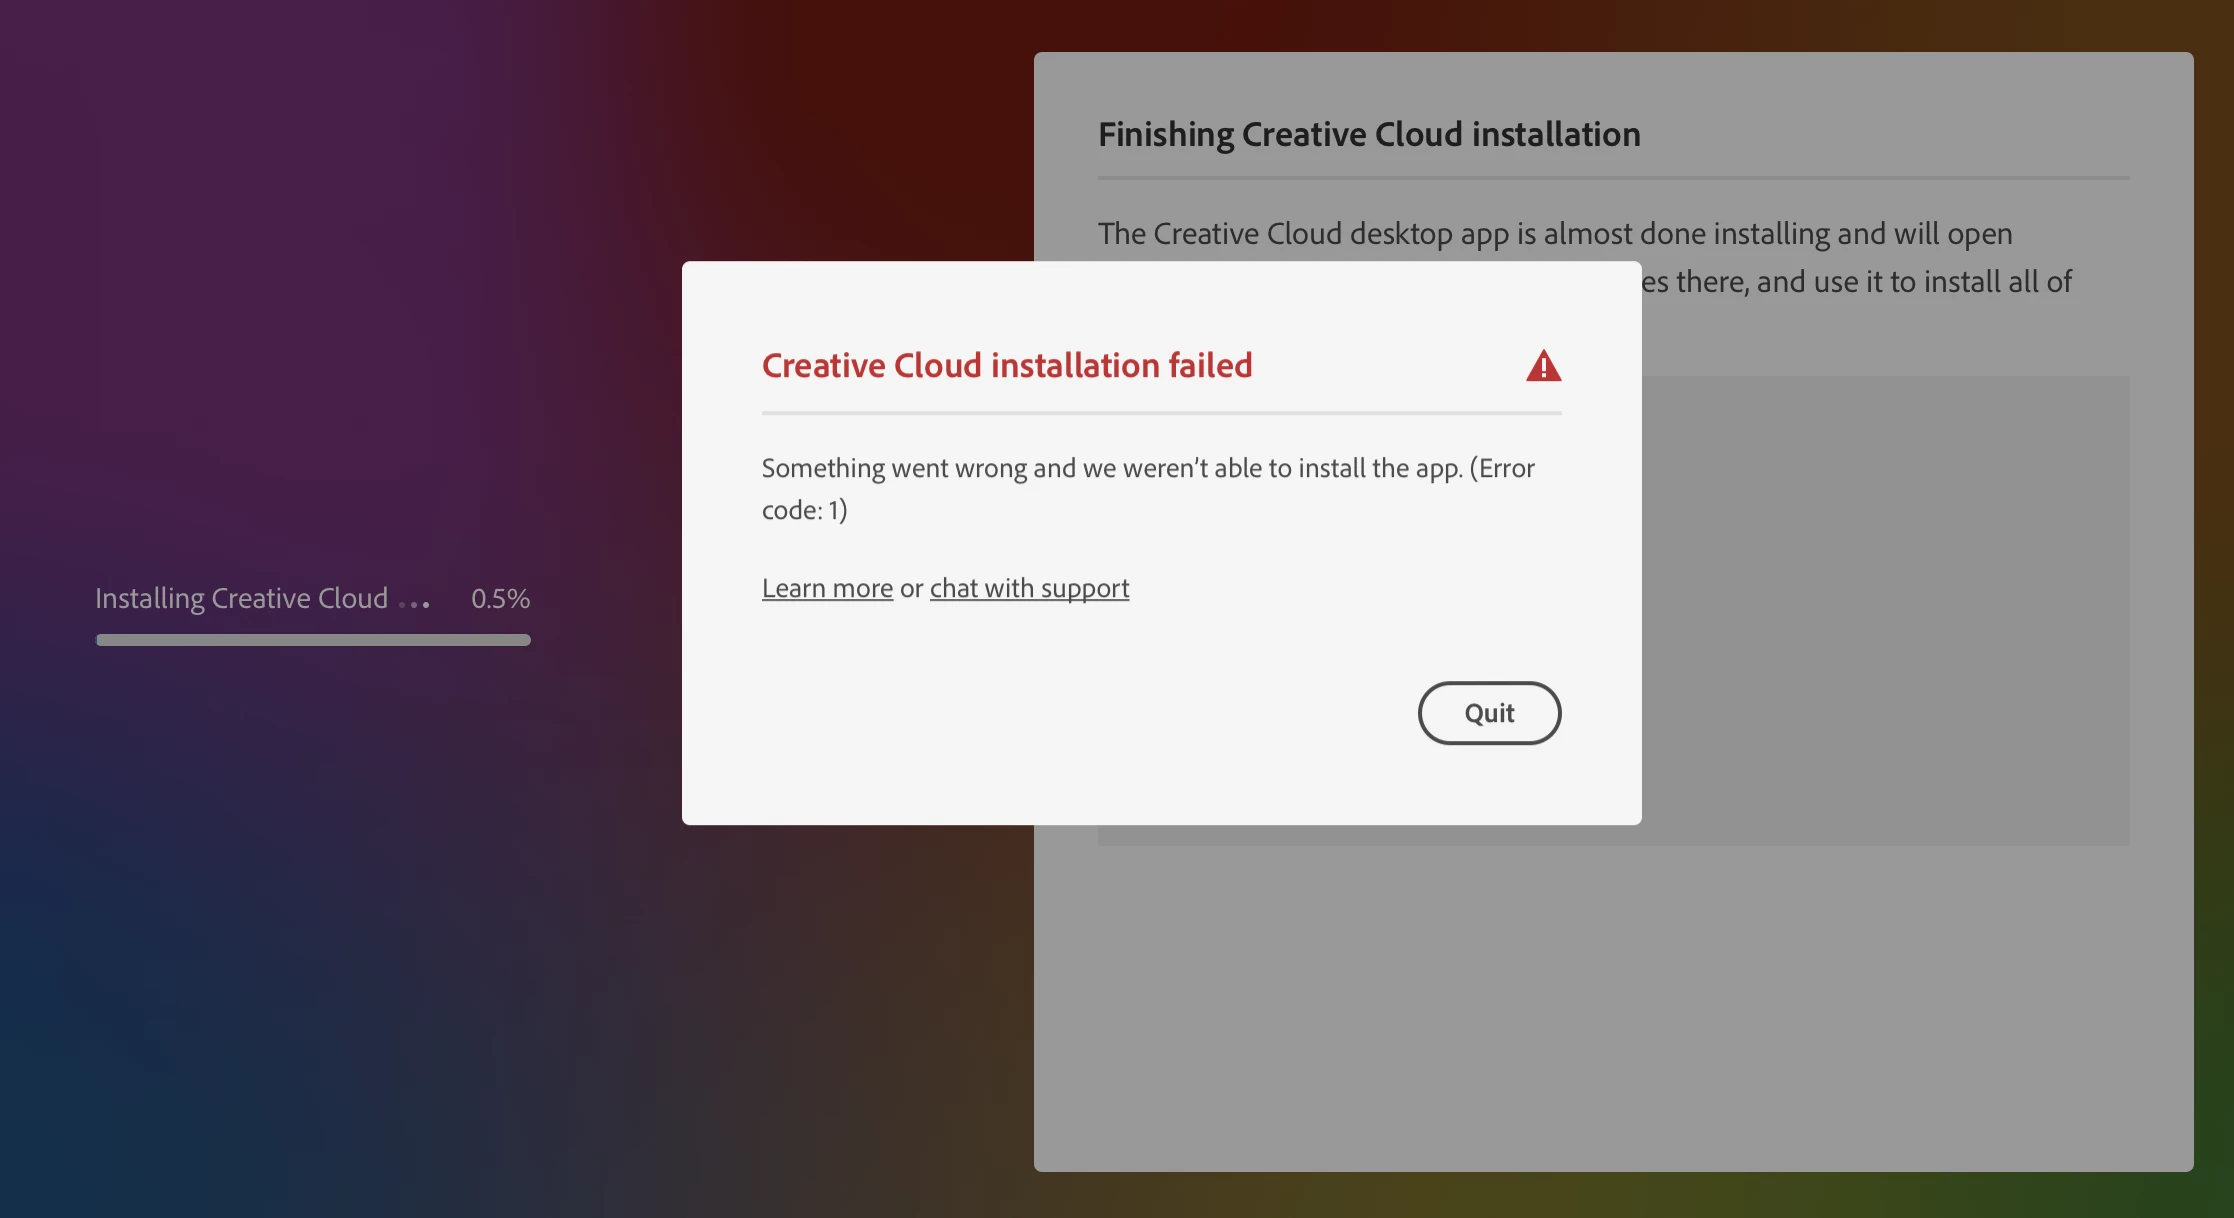Click empty space left of Quit button
2234x1218 pixels.
(x=1100, y=713)
